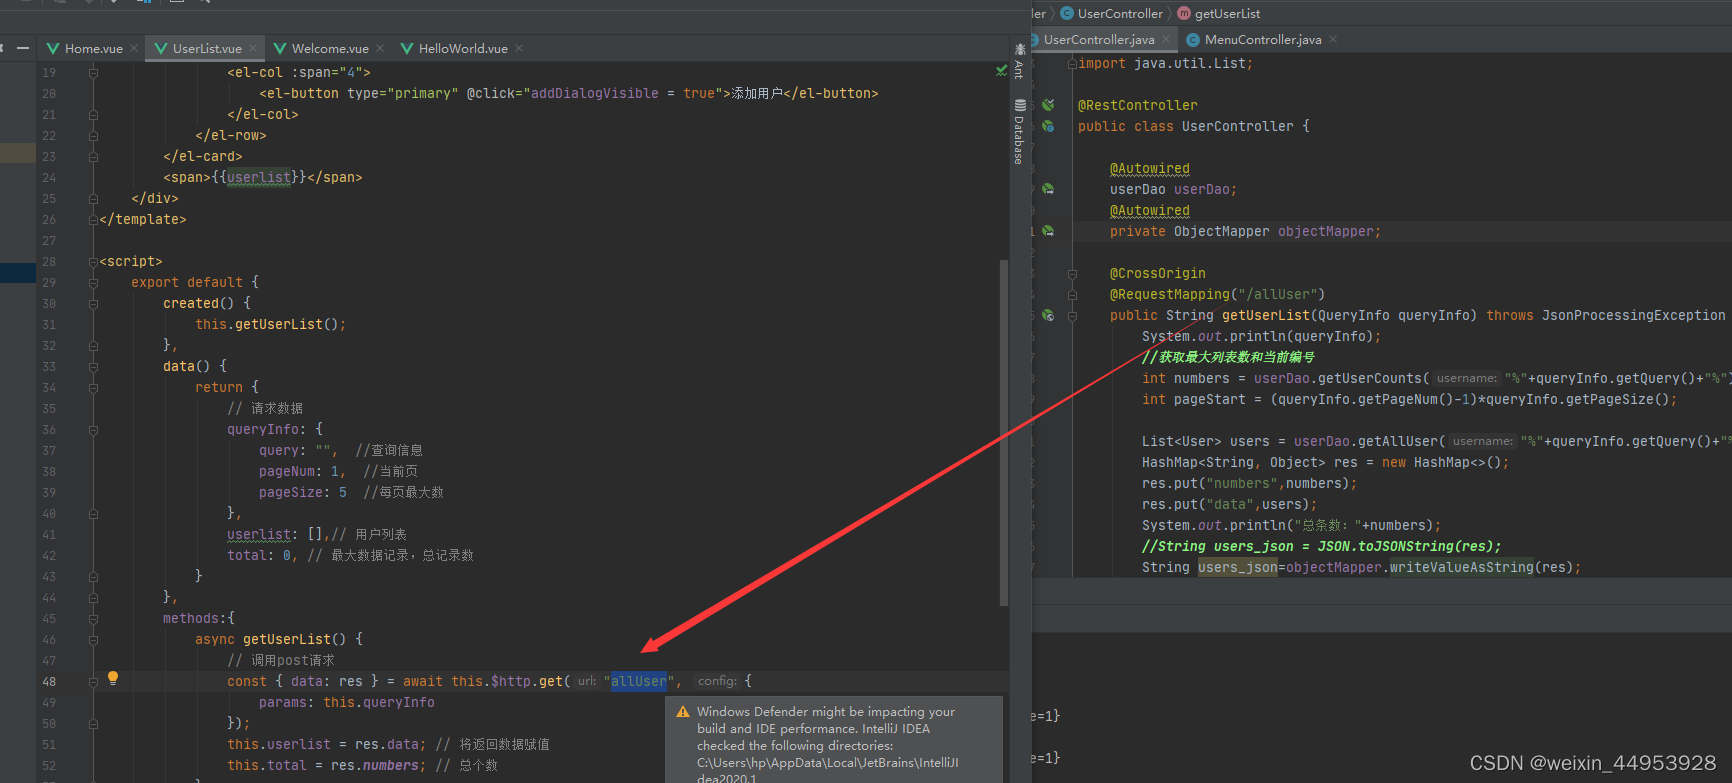Click the 'username:' hint in getUserCounts call
Viewport: 1732px width, 783px height.
[x=1466, y=378]
